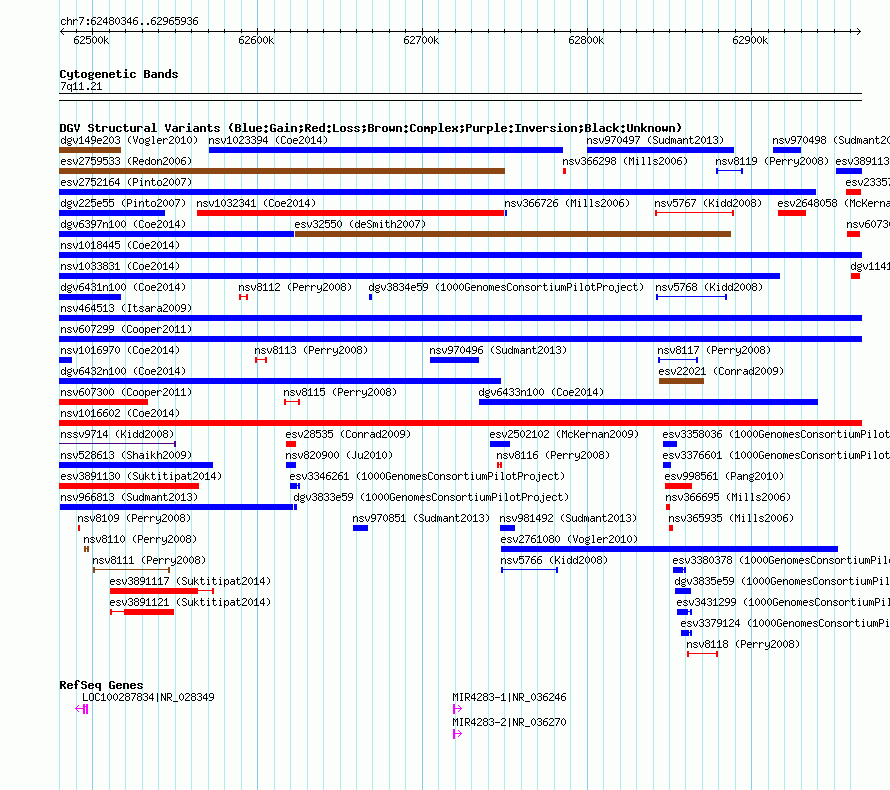The width and height of the screenshot is (890, 790).
Task: Click the esv998561 (Pang2010) red bar
Action: (x=678, y=486)
